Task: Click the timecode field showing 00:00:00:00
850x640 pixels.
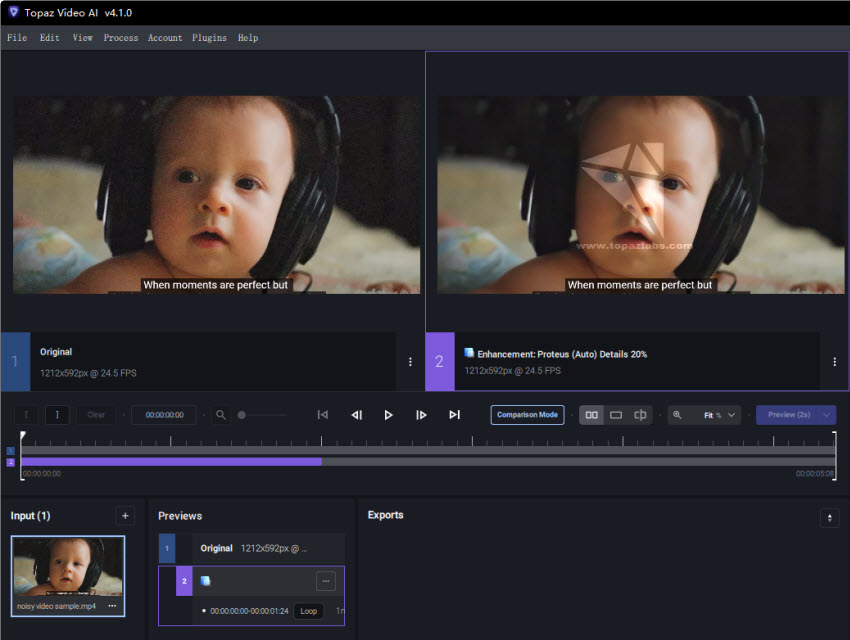Action: tap(164, 415)
